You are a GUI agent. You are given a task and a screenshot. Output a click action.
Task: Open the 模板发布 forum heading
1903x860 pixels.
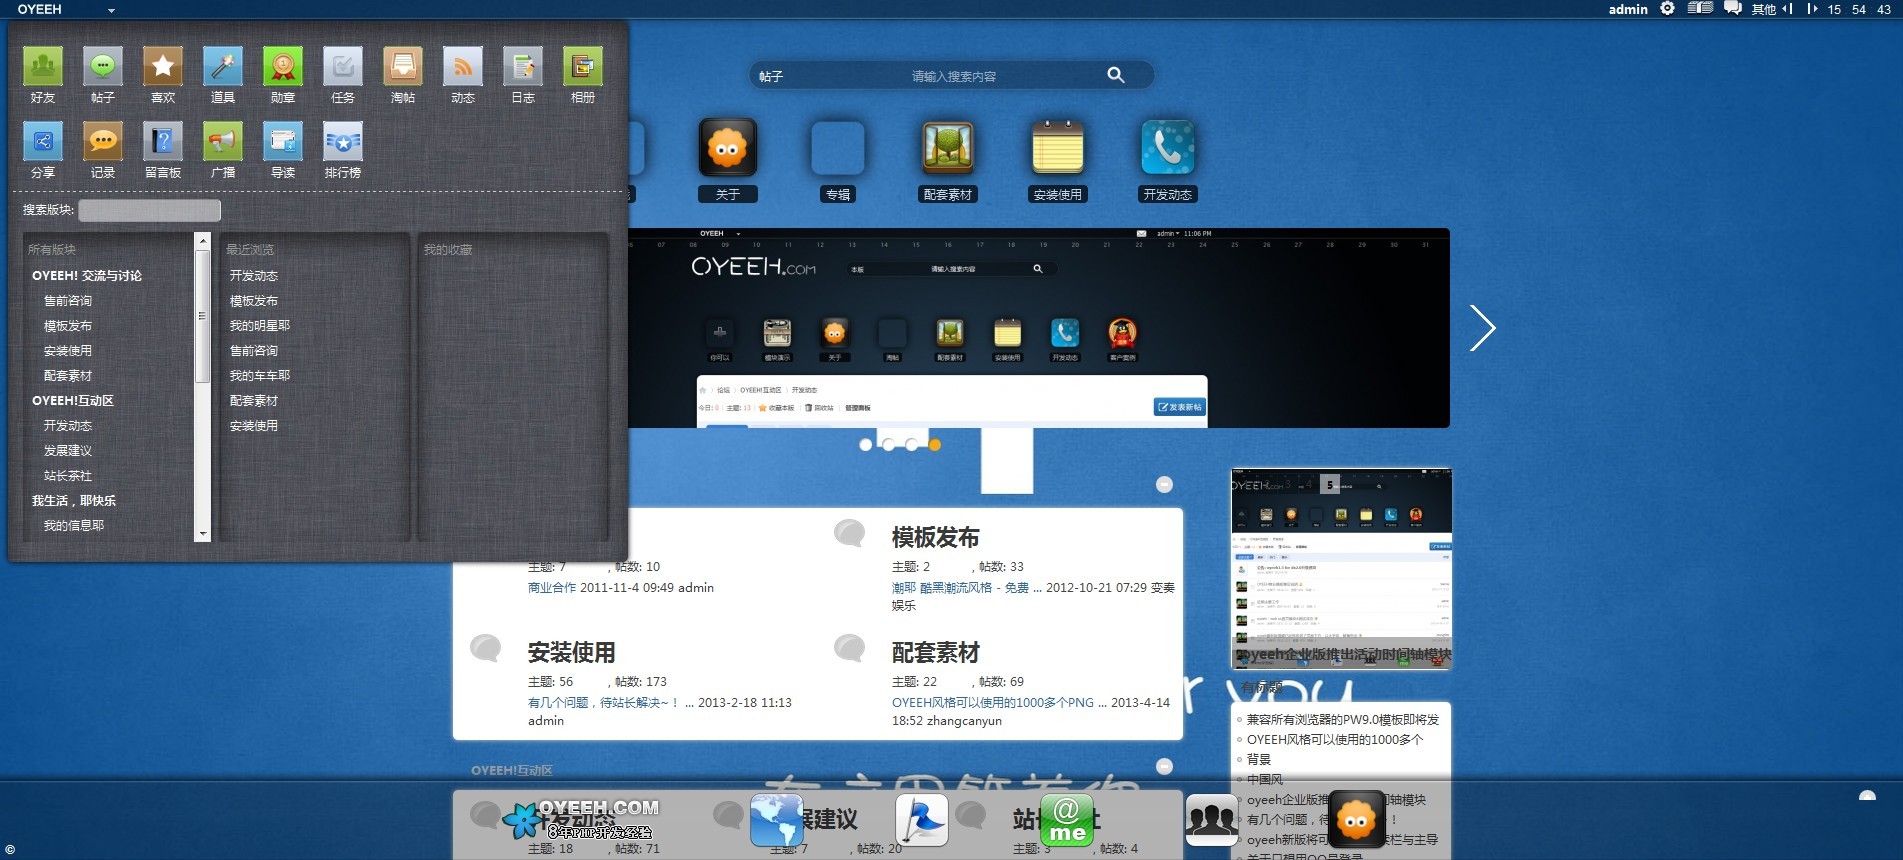point(936,537)
